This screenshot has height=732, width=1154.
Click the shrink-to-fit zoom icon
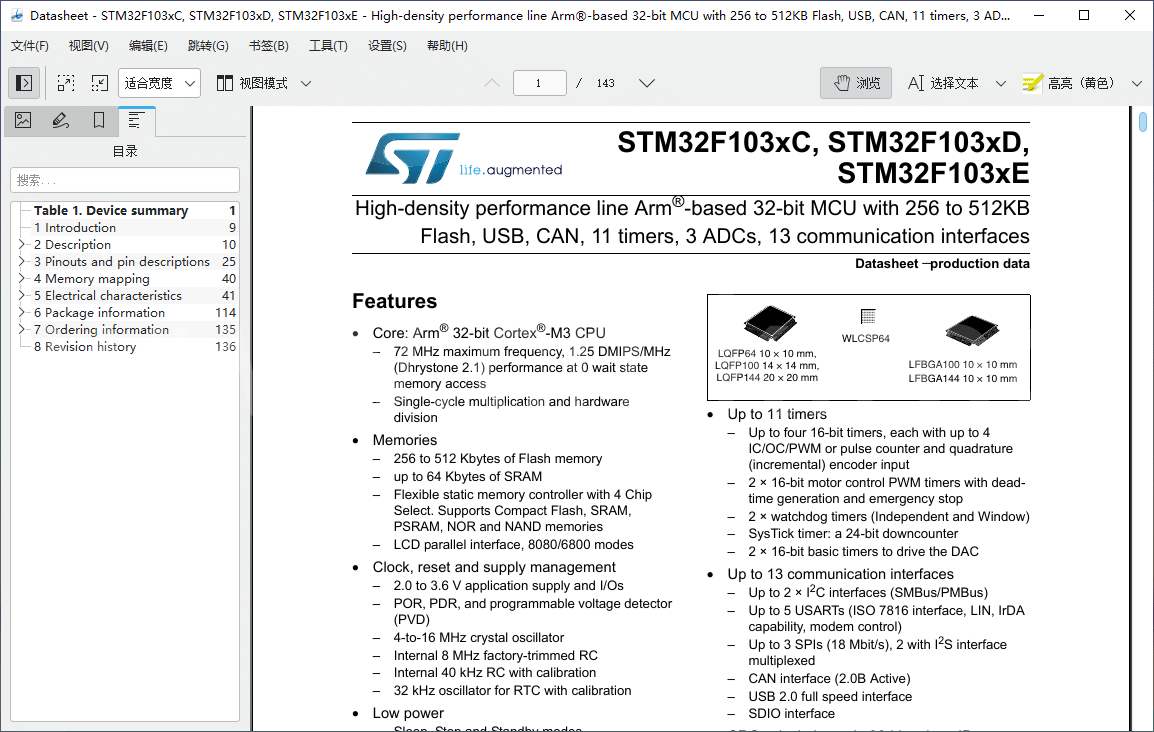click(100, 83)
